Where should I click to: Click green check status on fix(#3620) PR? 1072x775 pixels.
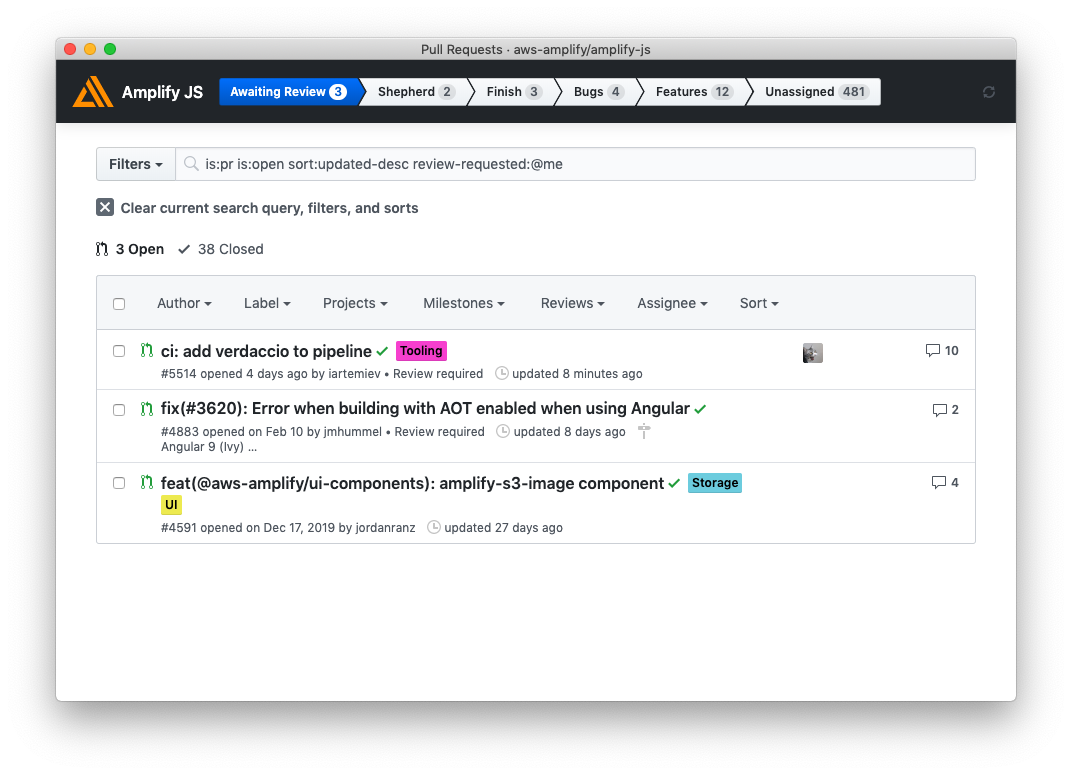coord(700,409)
